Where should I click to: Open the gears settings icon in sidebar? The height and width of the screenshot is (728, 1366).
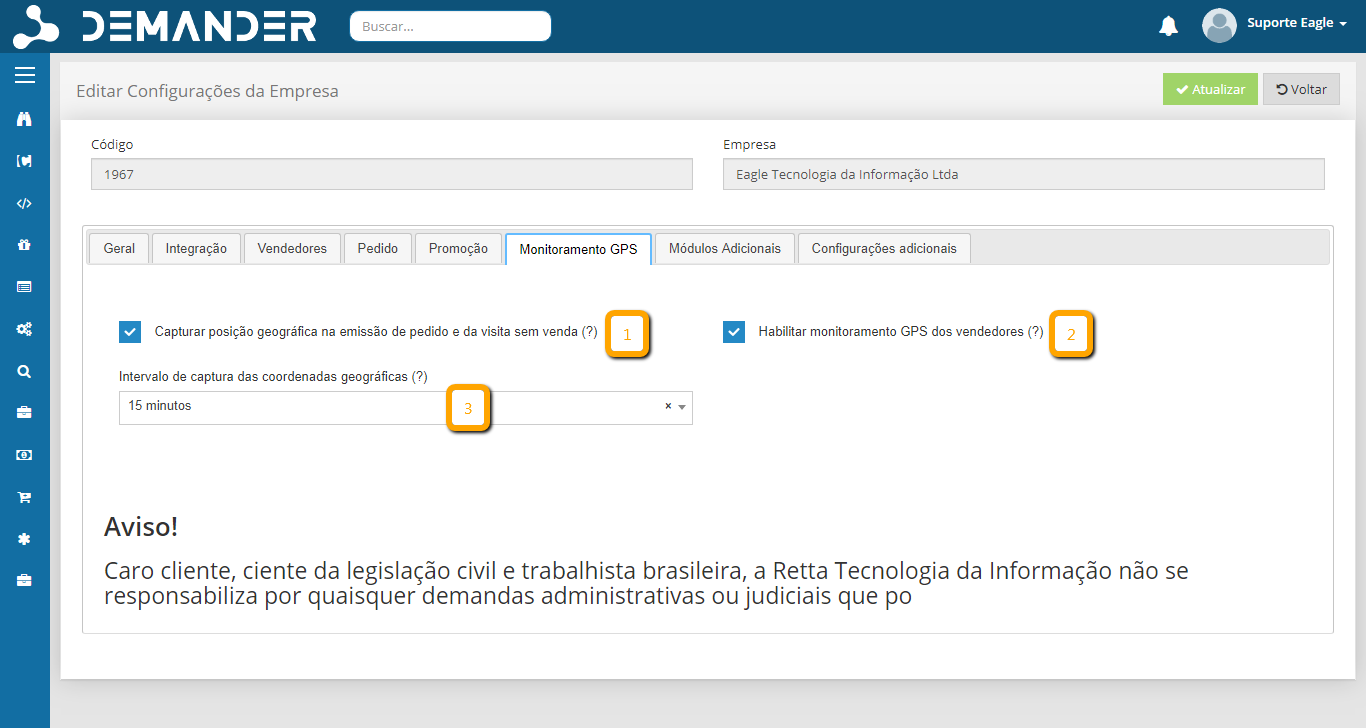point(25,329)
